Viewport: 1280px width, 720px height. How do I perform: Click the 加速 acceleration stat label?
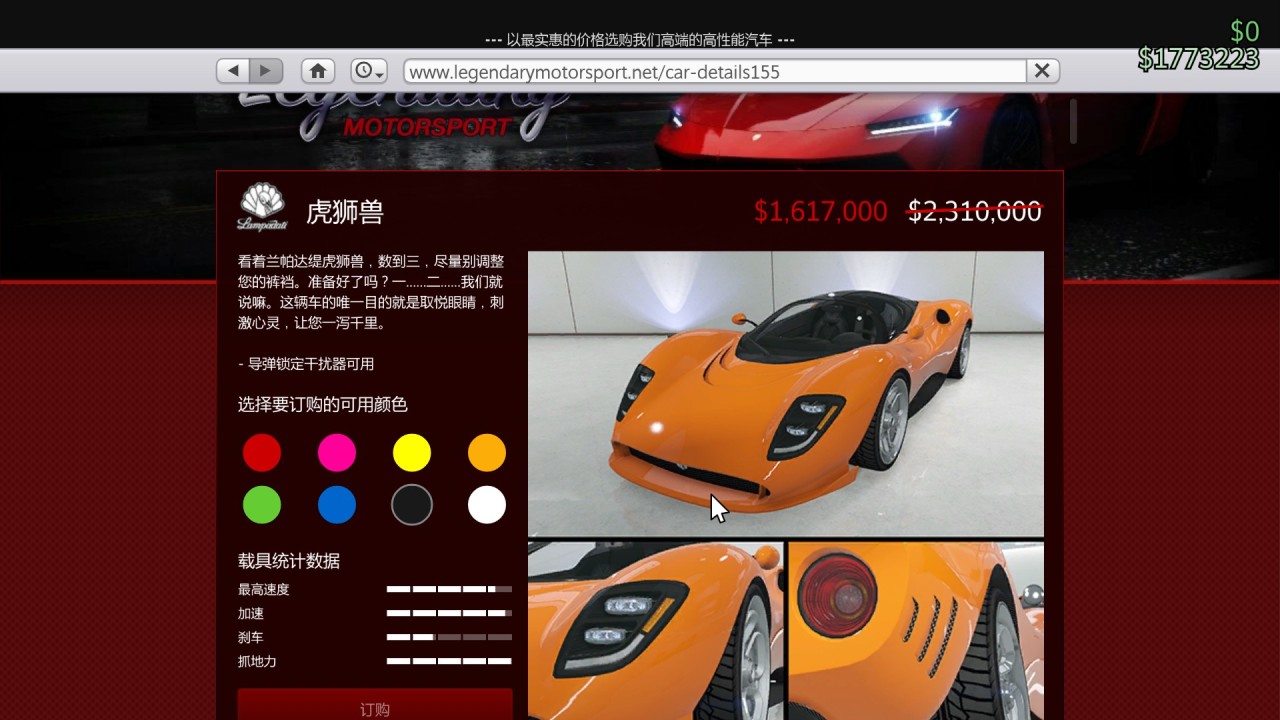point(251,614)
